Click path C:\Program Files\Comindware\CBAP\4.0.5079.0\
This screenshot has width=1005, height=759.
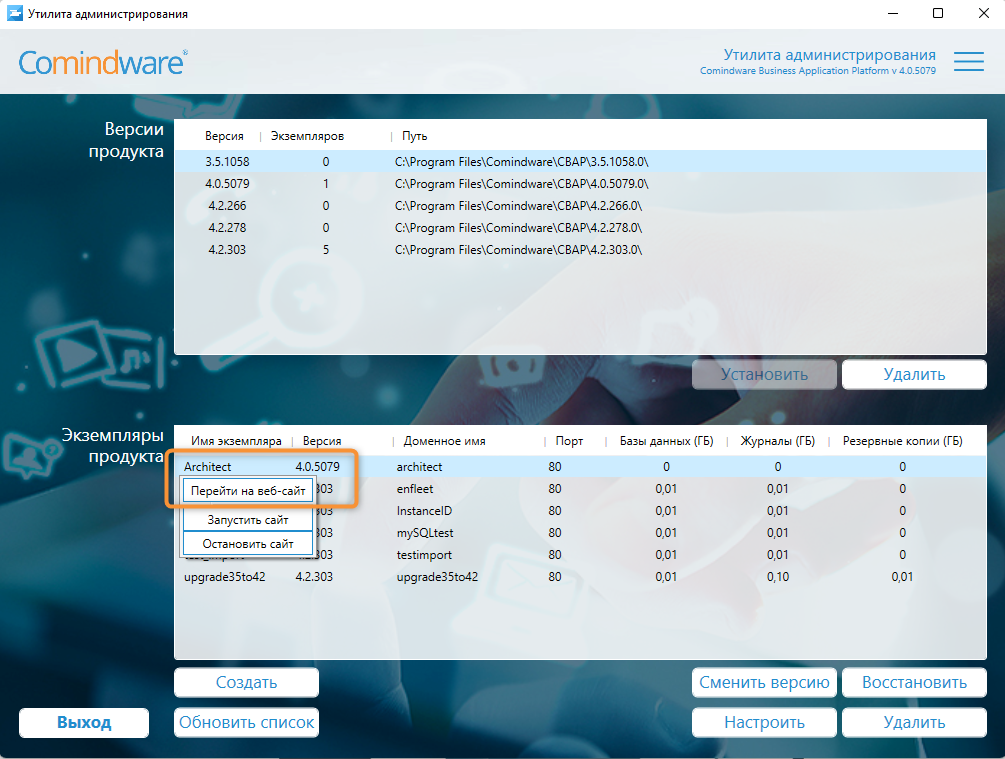pyautogui.click(x=522, y=184)
